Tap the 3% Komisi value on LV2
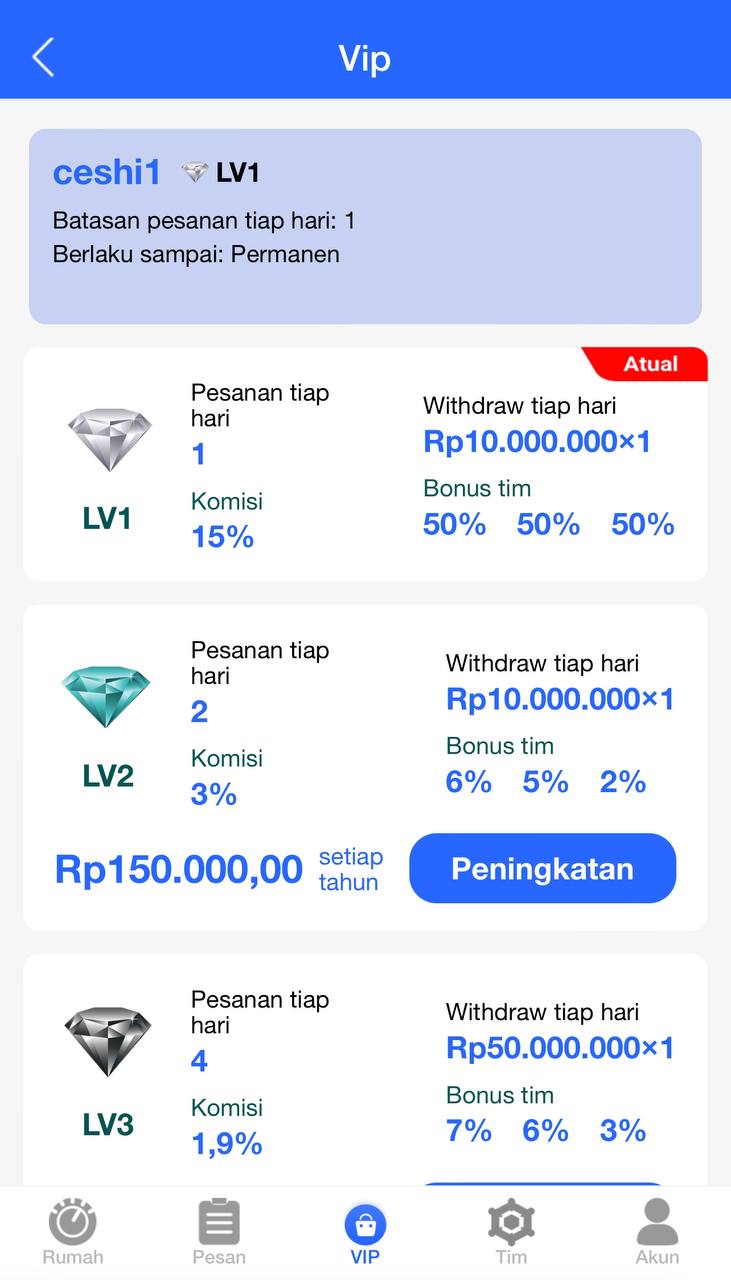This screenshot has width=731, height=1280. click(x=214, y=794)
